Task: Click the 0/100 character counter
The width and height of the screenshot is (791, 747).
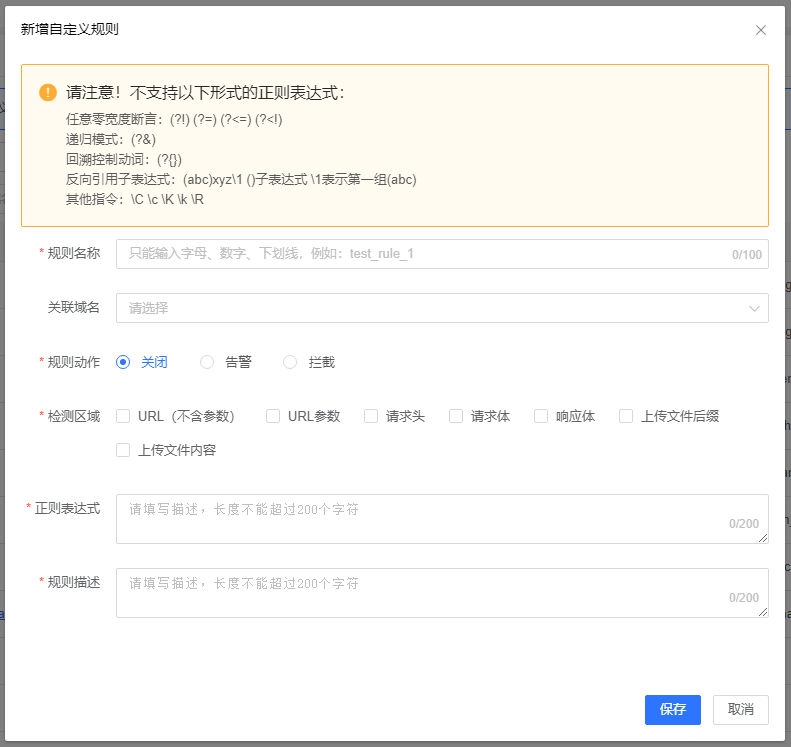Action: click(x=747, y=255)
